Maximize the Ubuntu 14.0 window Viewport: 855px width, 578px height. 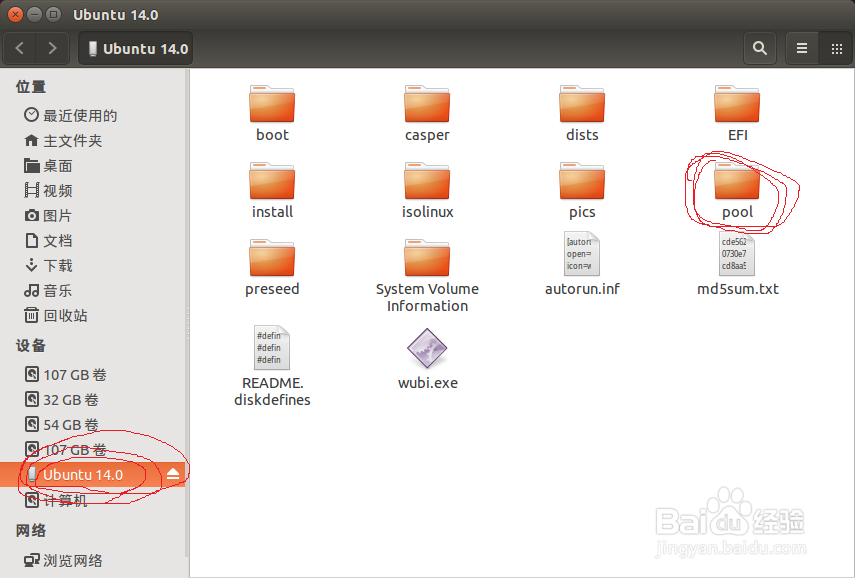point(53,14)
